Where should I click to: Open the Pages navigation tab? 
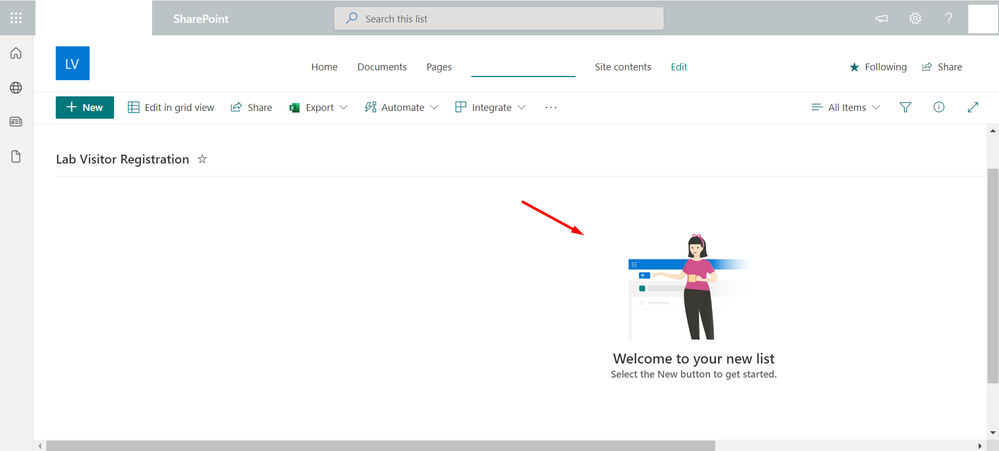click(x=439, y=67)
